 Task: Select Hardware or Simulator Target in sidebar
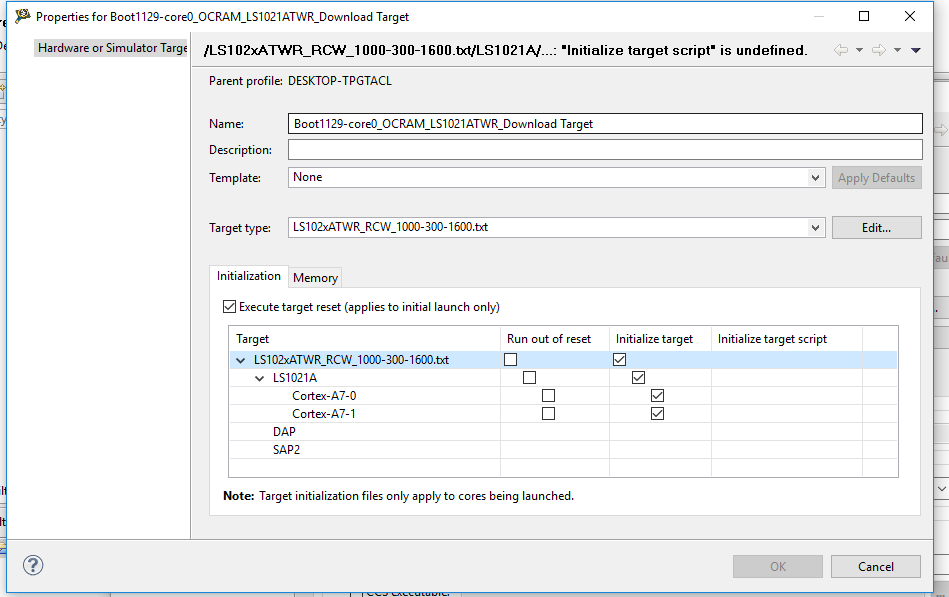tap(113, 48)
